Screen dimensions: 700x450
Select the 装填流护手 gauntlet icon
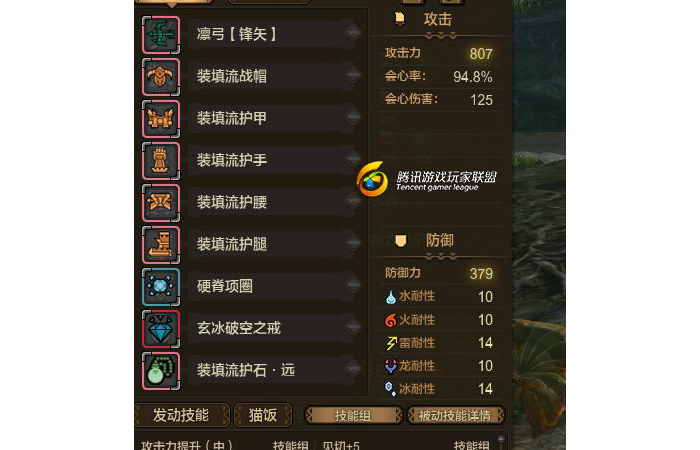point(161,161)
